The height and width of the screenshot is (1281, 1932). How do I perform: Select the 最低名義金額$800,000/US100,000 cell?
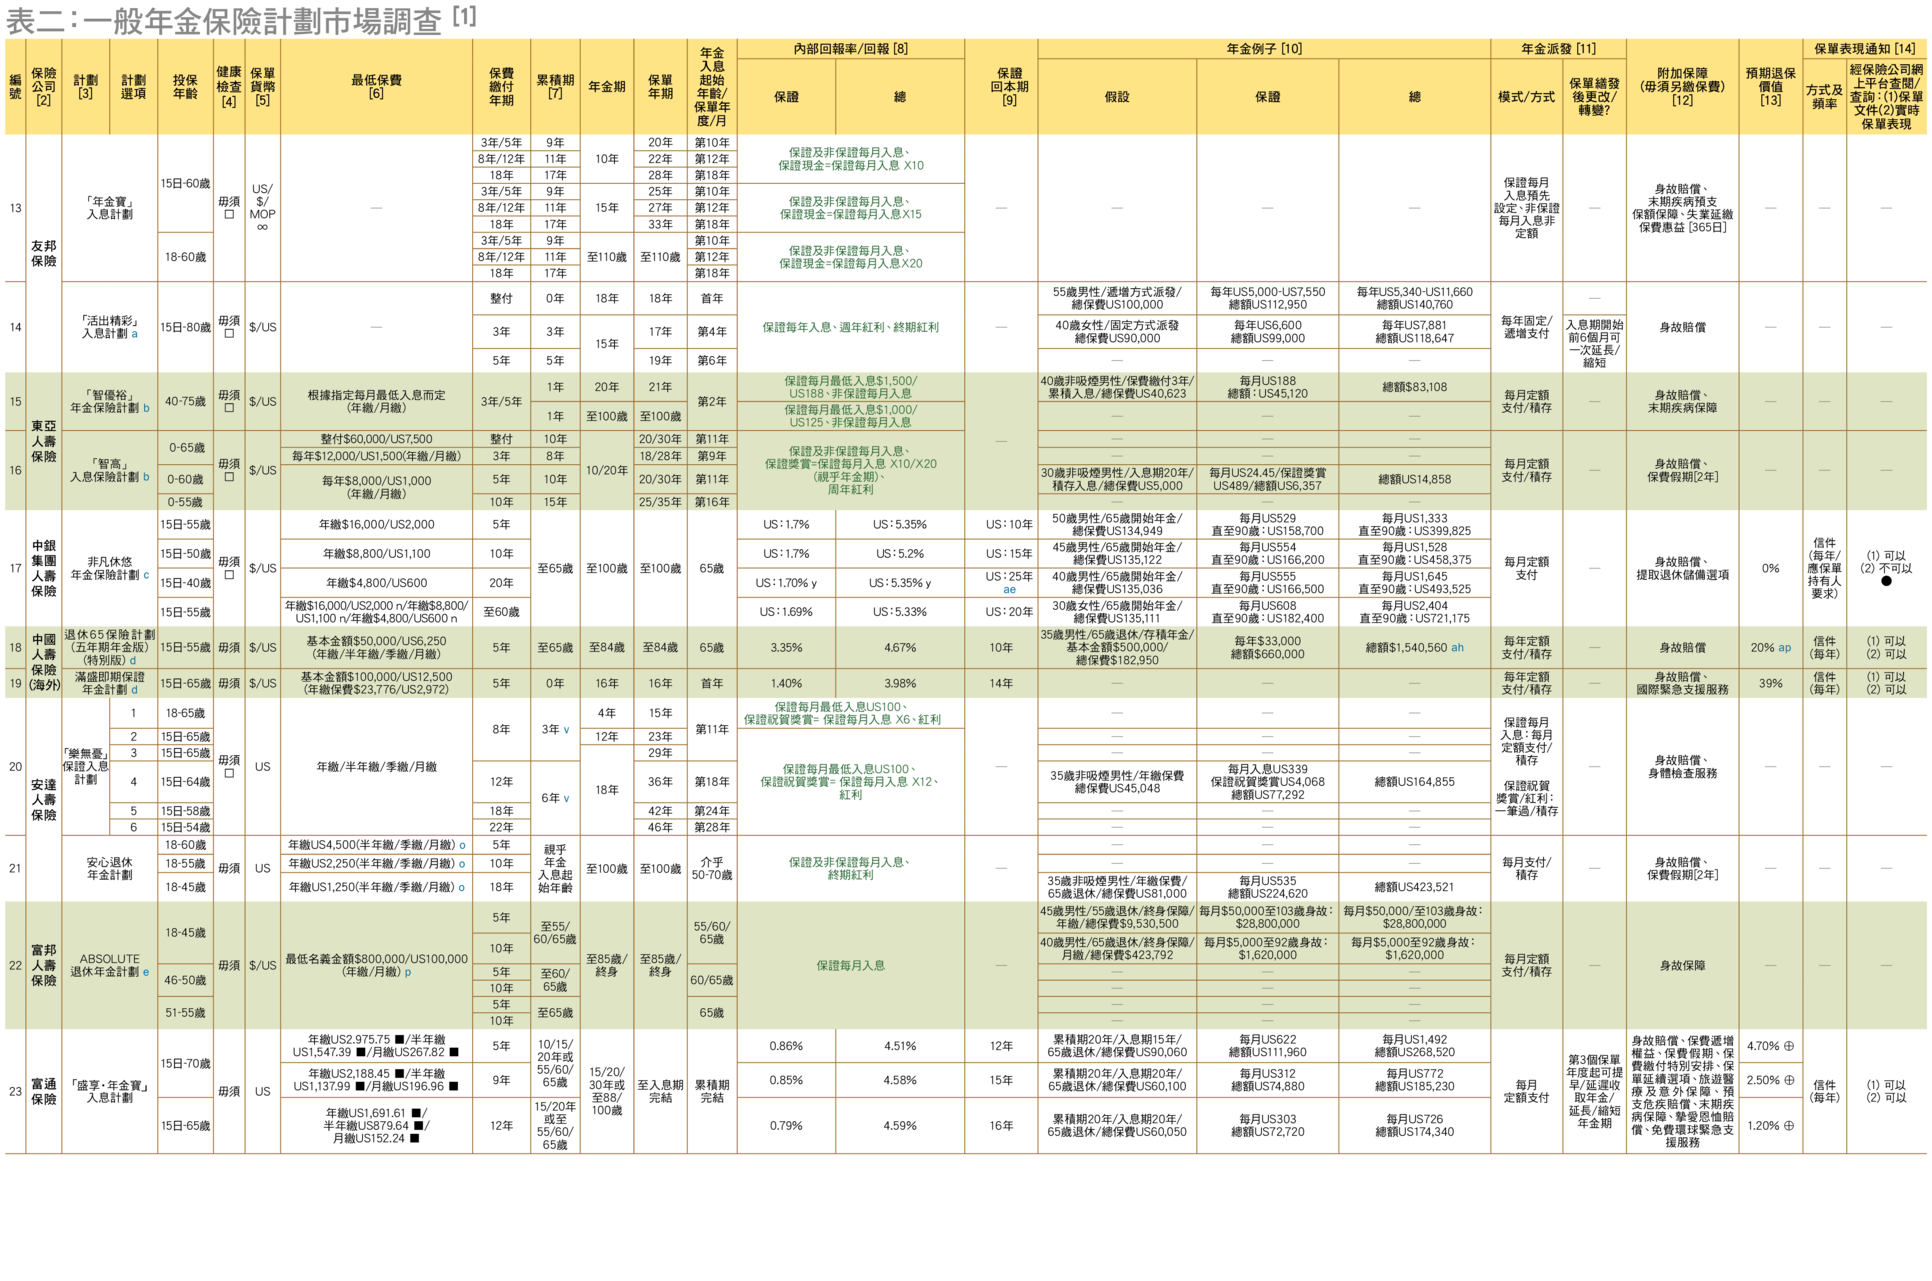[x=376, y=965]
